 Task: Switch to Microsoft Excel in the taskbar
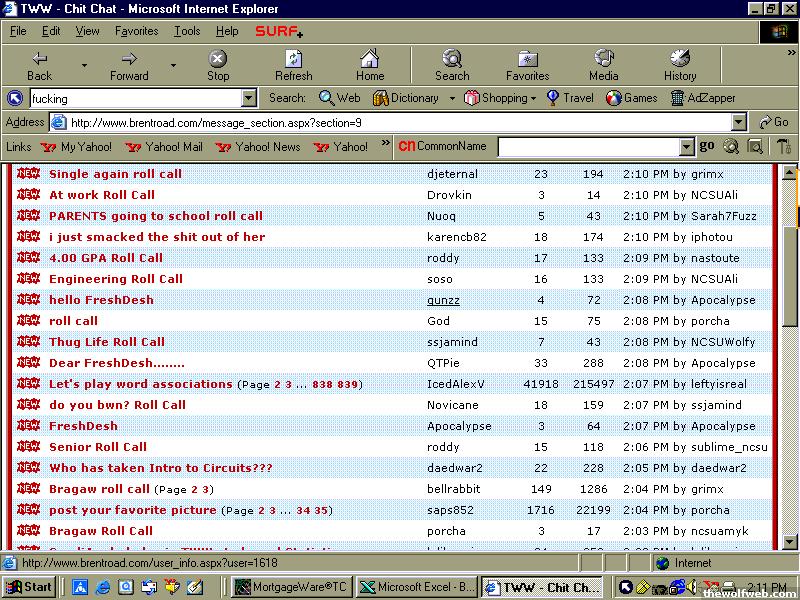415,587
